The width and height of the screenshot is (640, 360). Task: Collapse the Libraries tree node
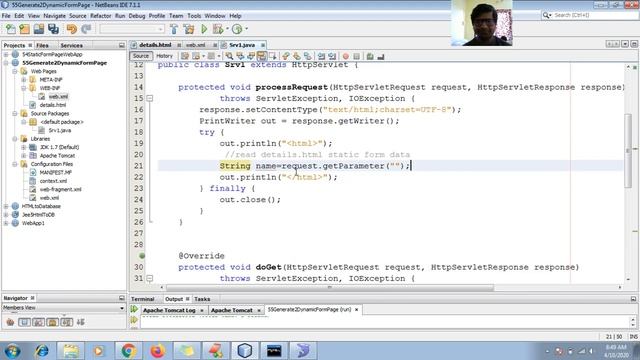pos(15,139)
